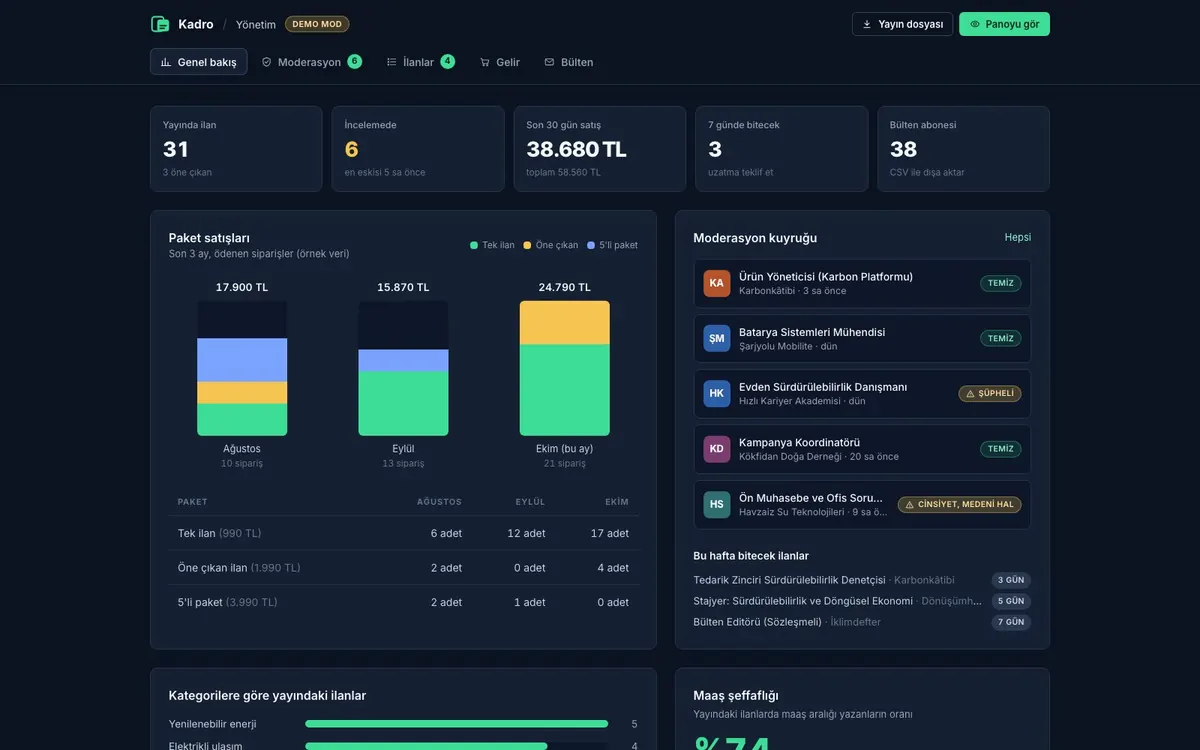The height and width of the screenshot is (750, 1200).
Task: Click the "24.790 TL" total above Ekim bar
Action: 565,287
